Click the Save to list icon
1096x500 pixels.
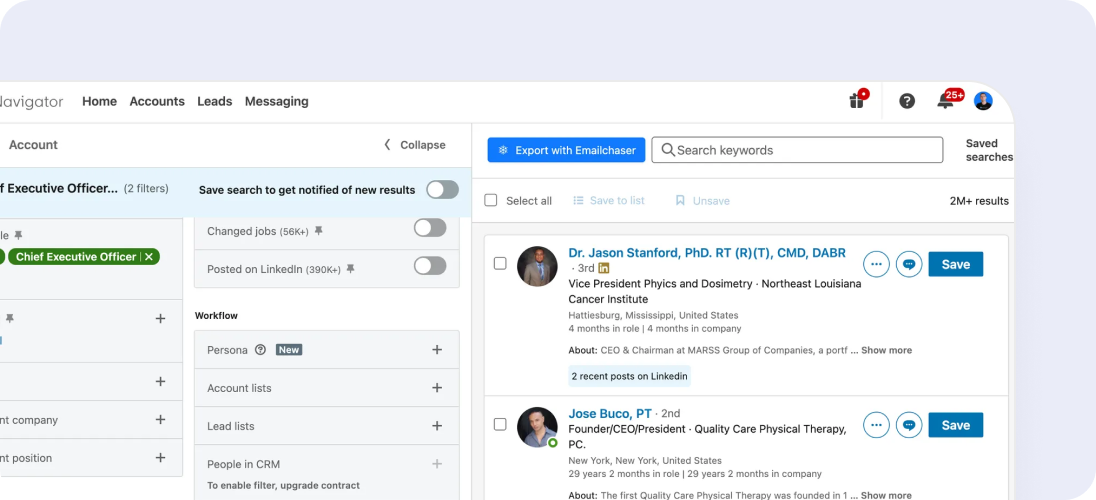click(x=578, y=201)
